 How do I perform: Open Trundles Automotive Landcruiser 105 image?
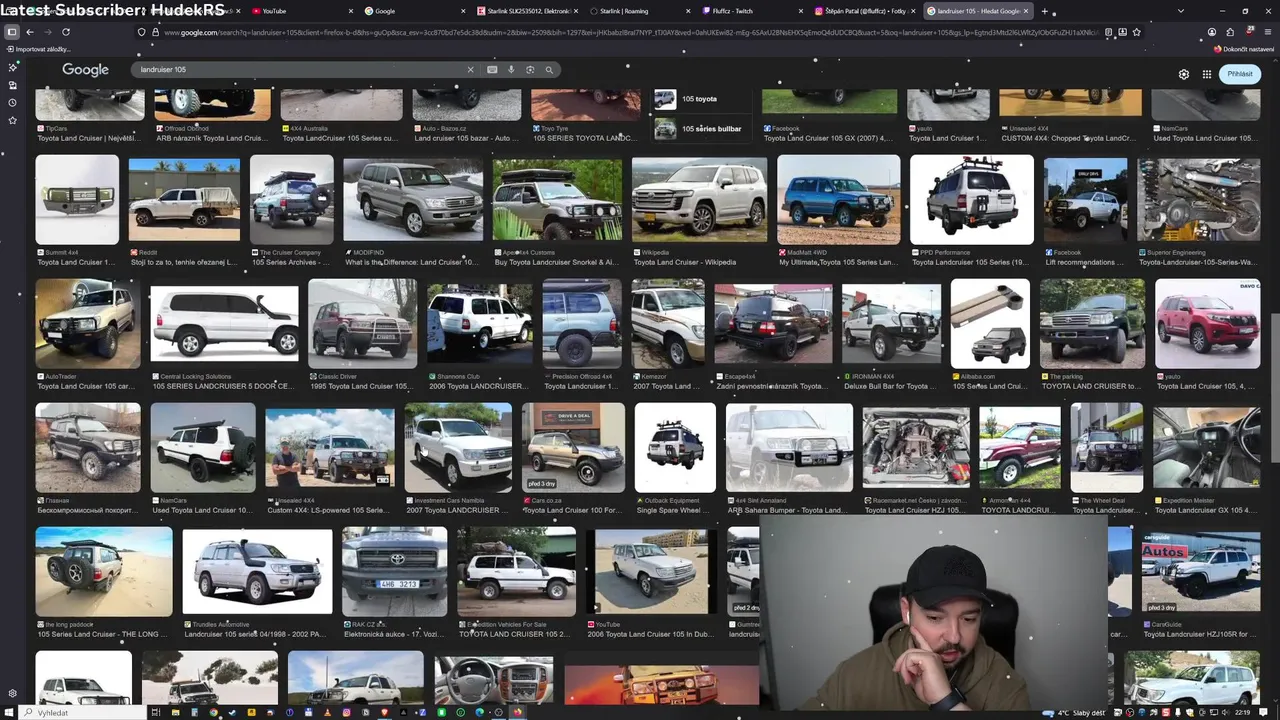click(x=257, y=572)
